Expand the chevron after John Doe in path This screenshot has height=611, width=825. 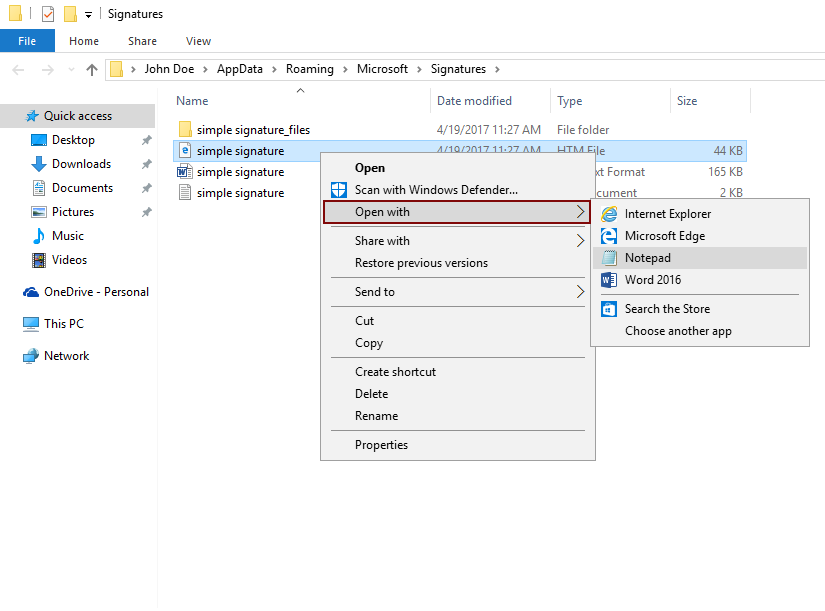click(205, 69)
